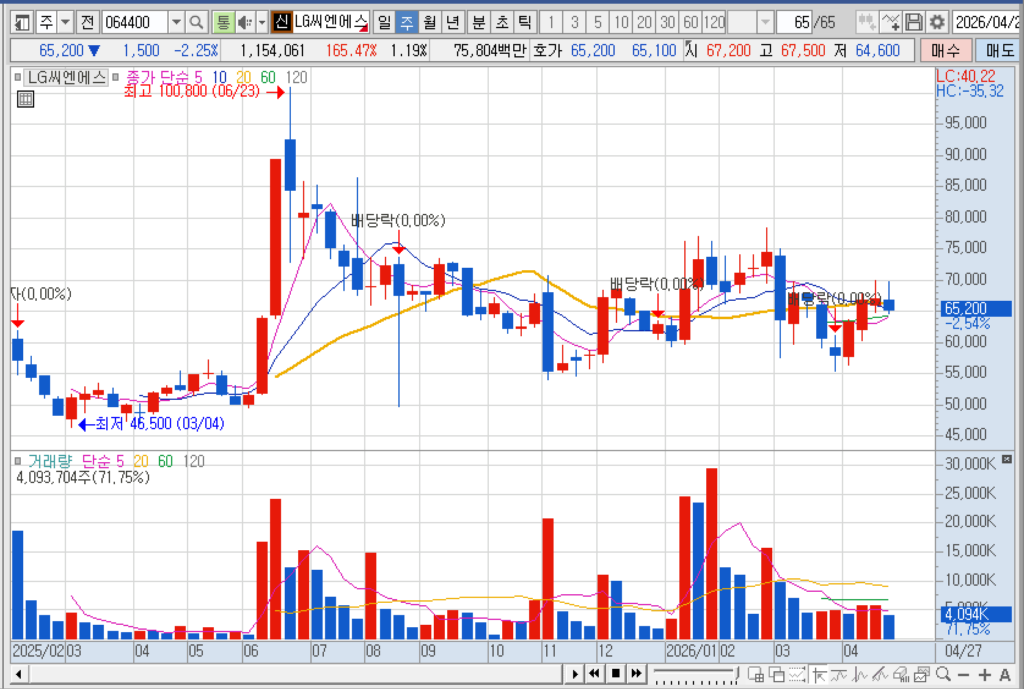
Task: Select the 5 interval button
Action: [598, 23]
